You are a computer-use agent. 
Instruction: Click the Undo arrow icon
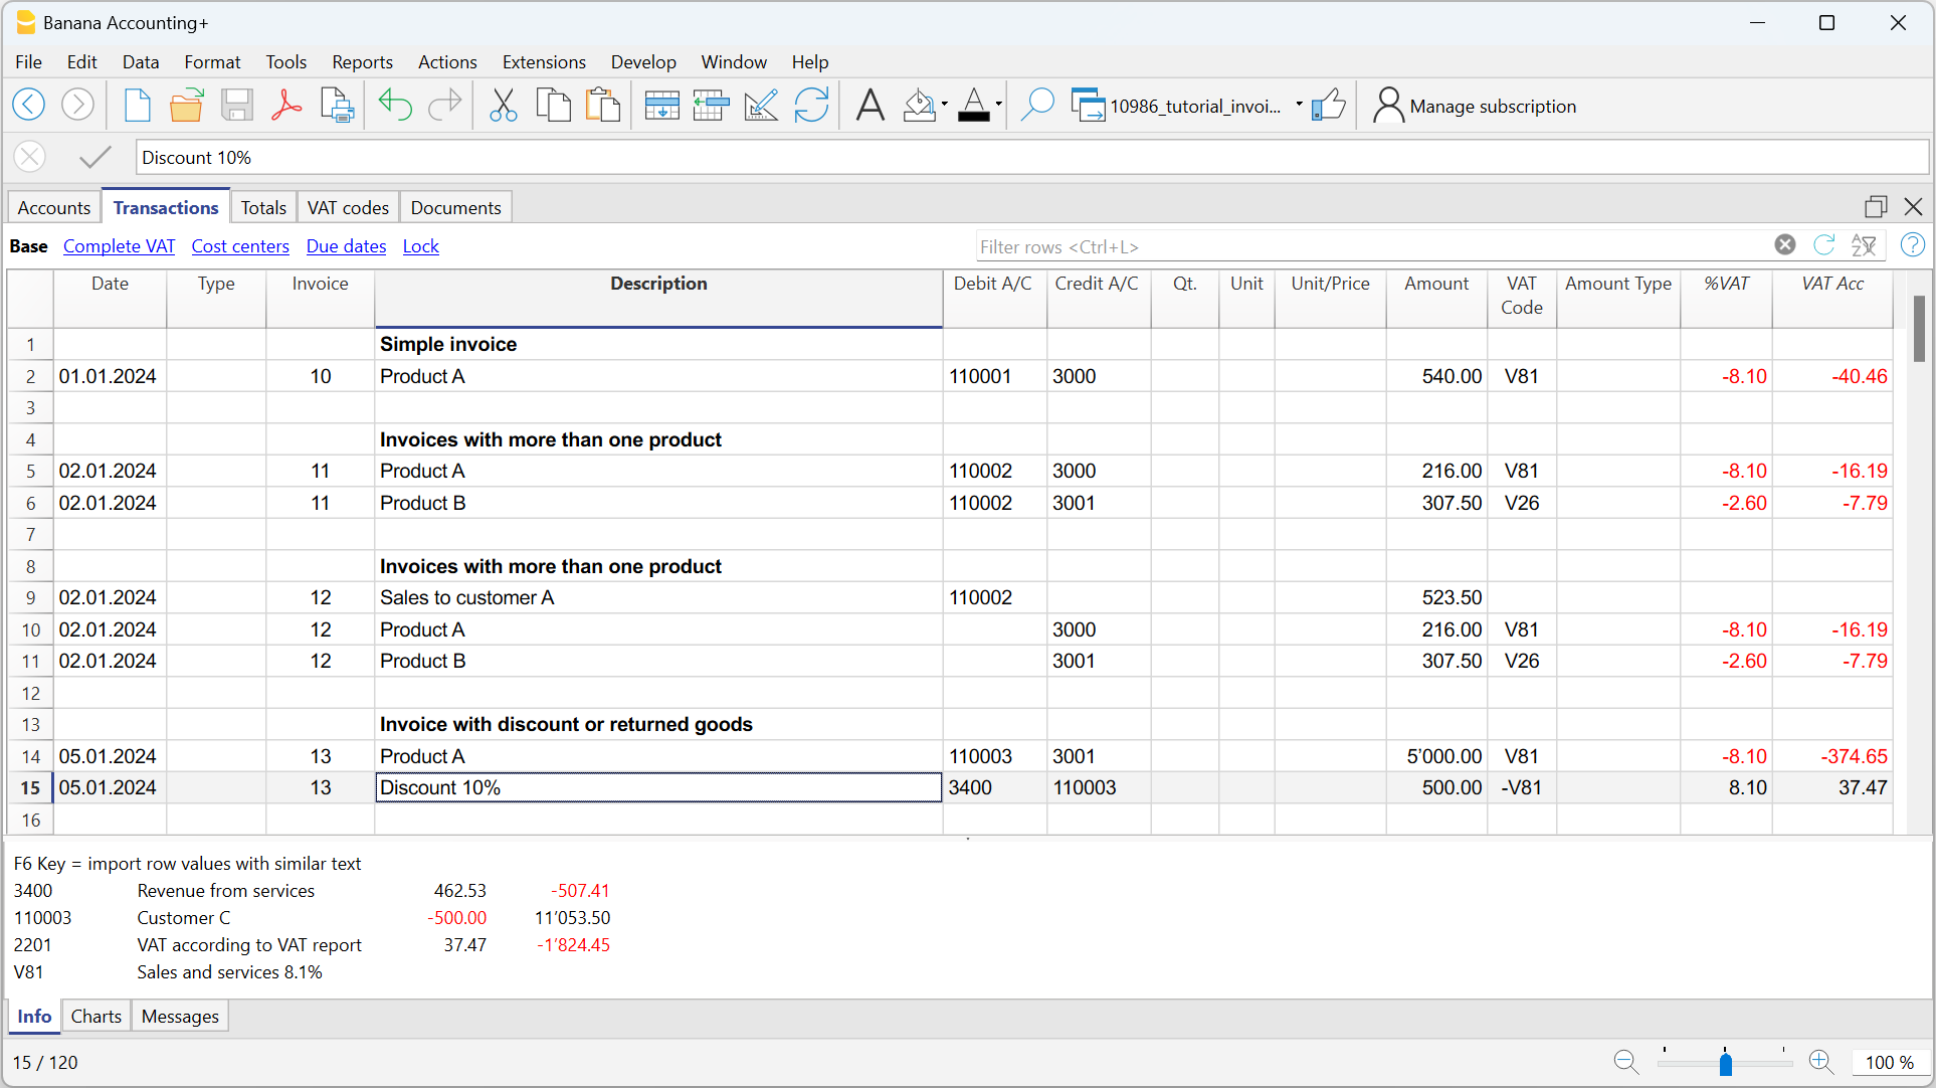395,105
